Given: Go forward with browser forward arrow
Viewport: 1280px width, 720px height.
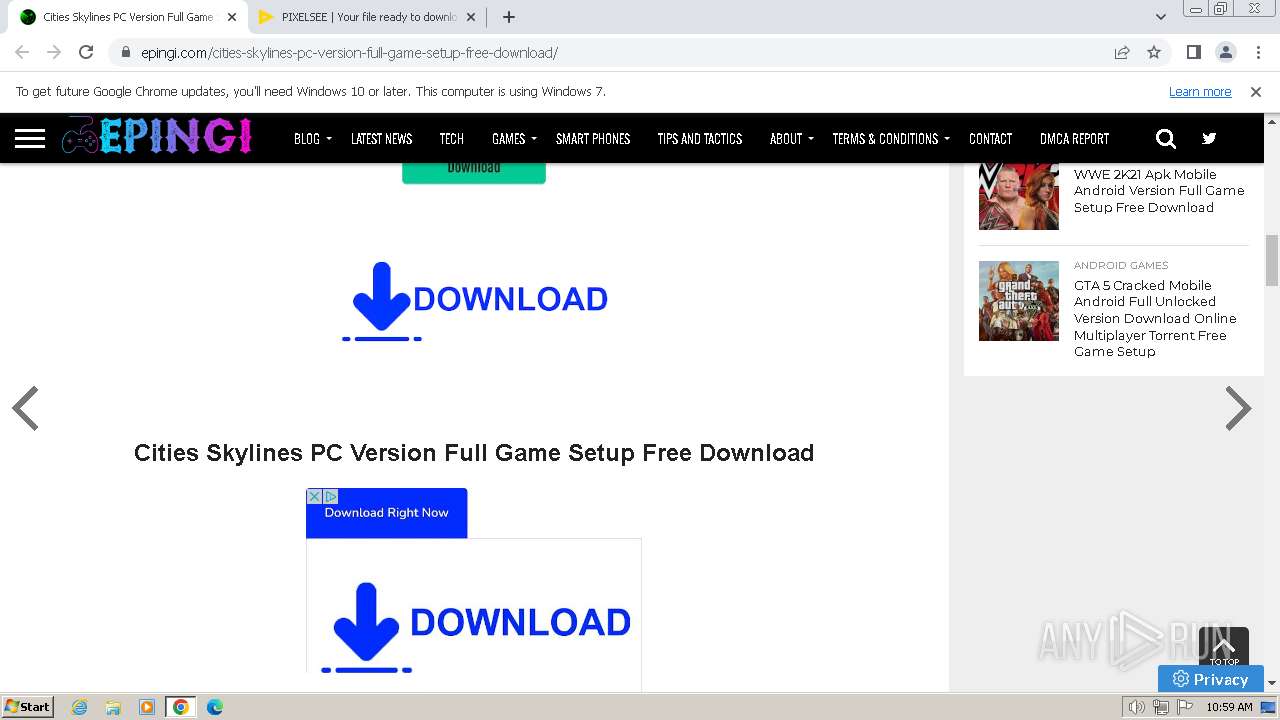Looking at the screenshot, I should click(54, 52).
